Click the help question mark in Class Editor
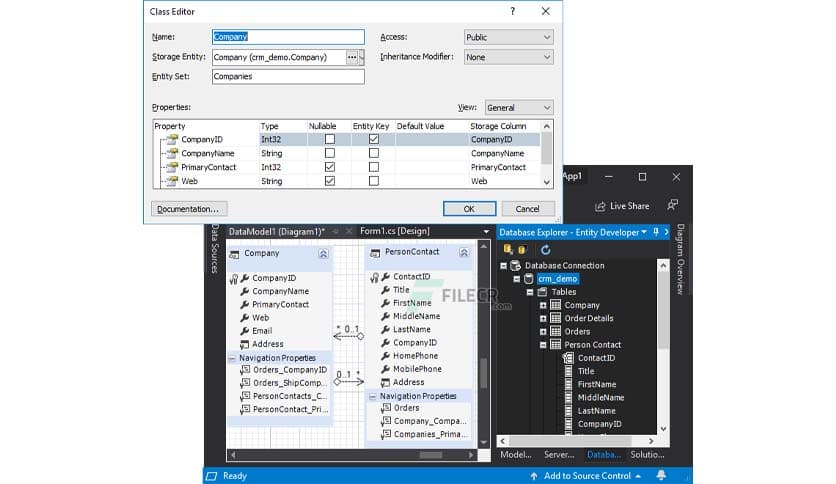Viewport: 836px width, 484px height. coord(512,11)
